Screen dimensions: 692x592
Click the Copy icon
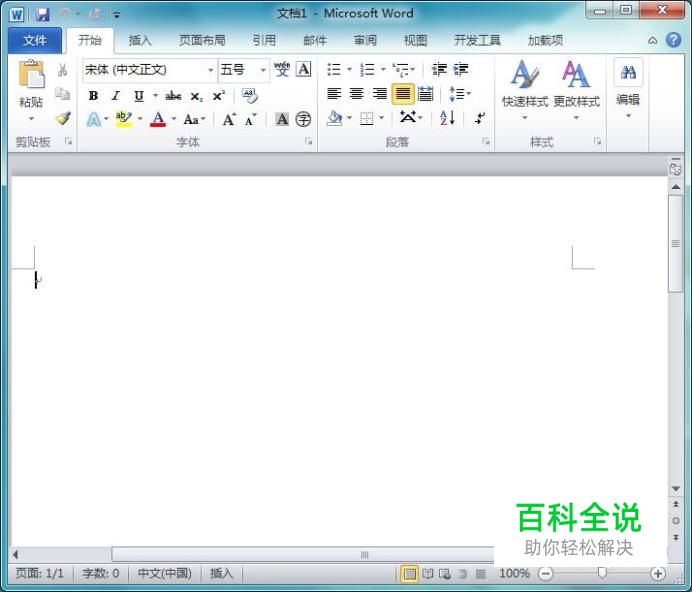pyautogui.click(x=63, y=94)
